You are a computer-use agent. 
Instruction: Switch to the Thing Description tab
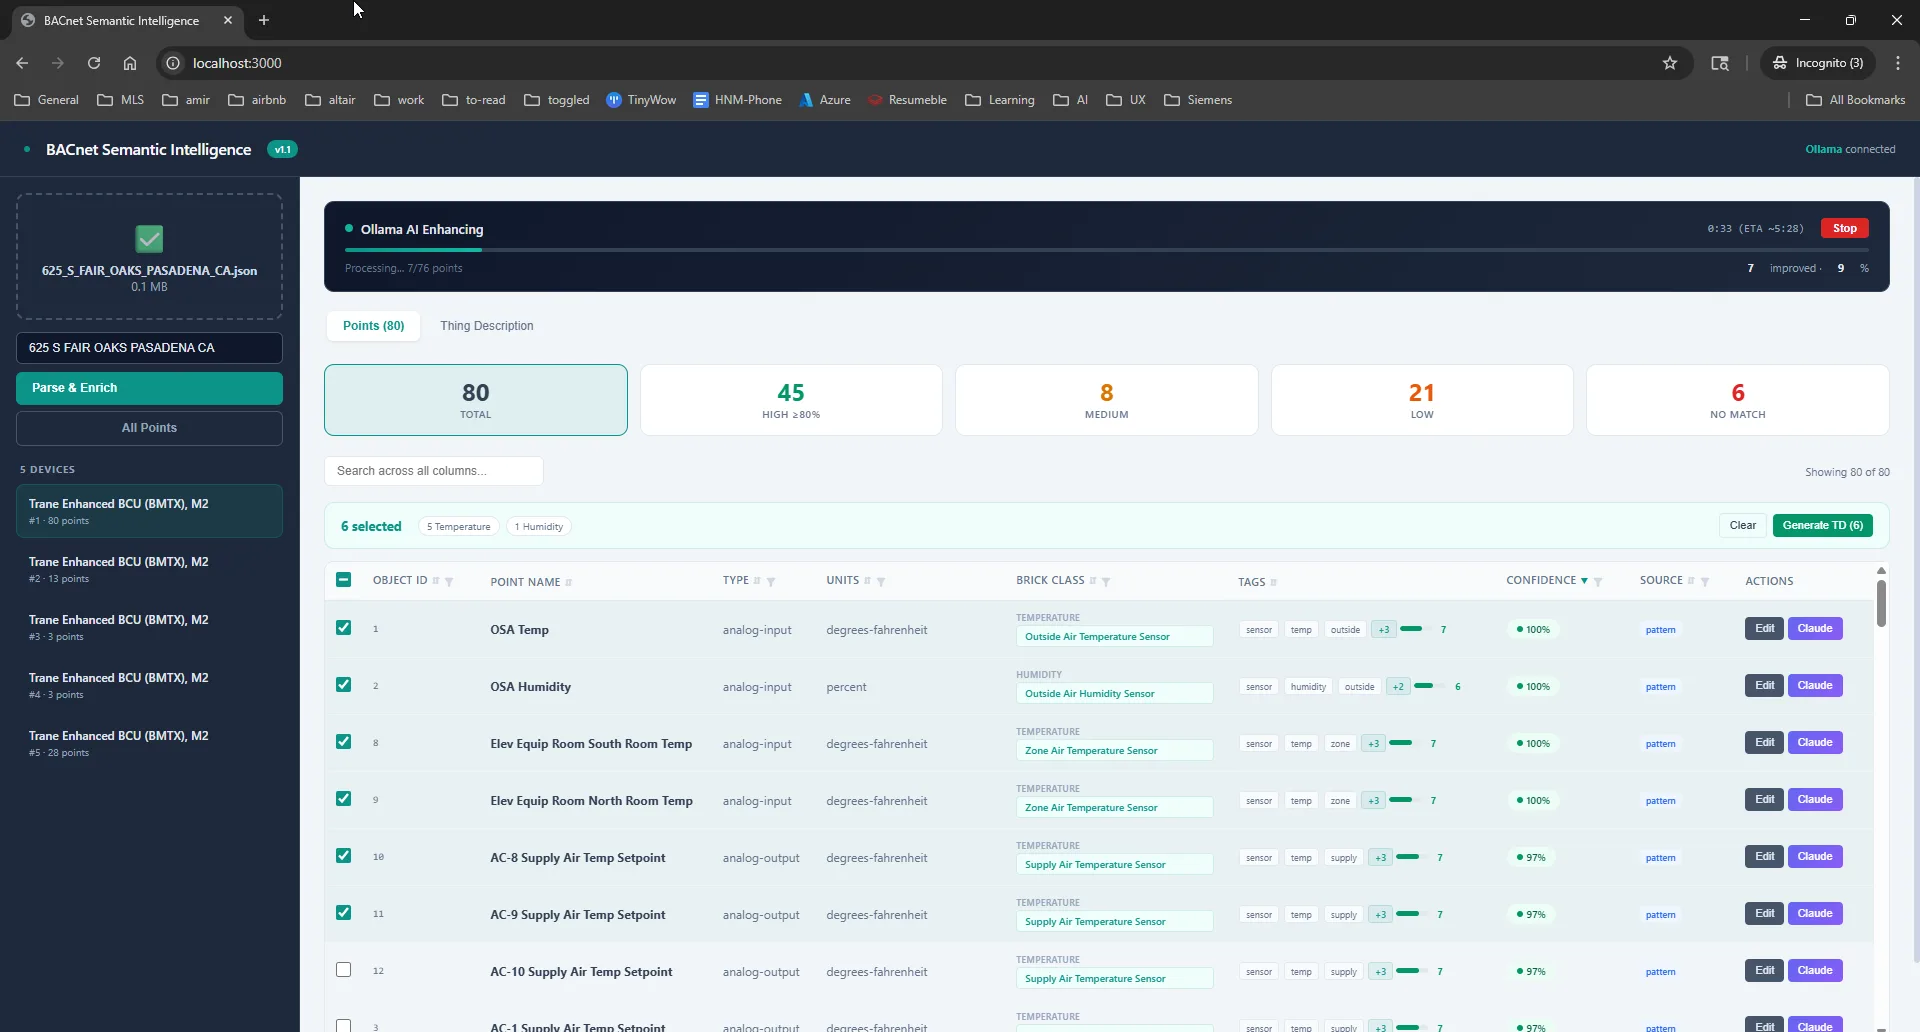coord(487,326)
